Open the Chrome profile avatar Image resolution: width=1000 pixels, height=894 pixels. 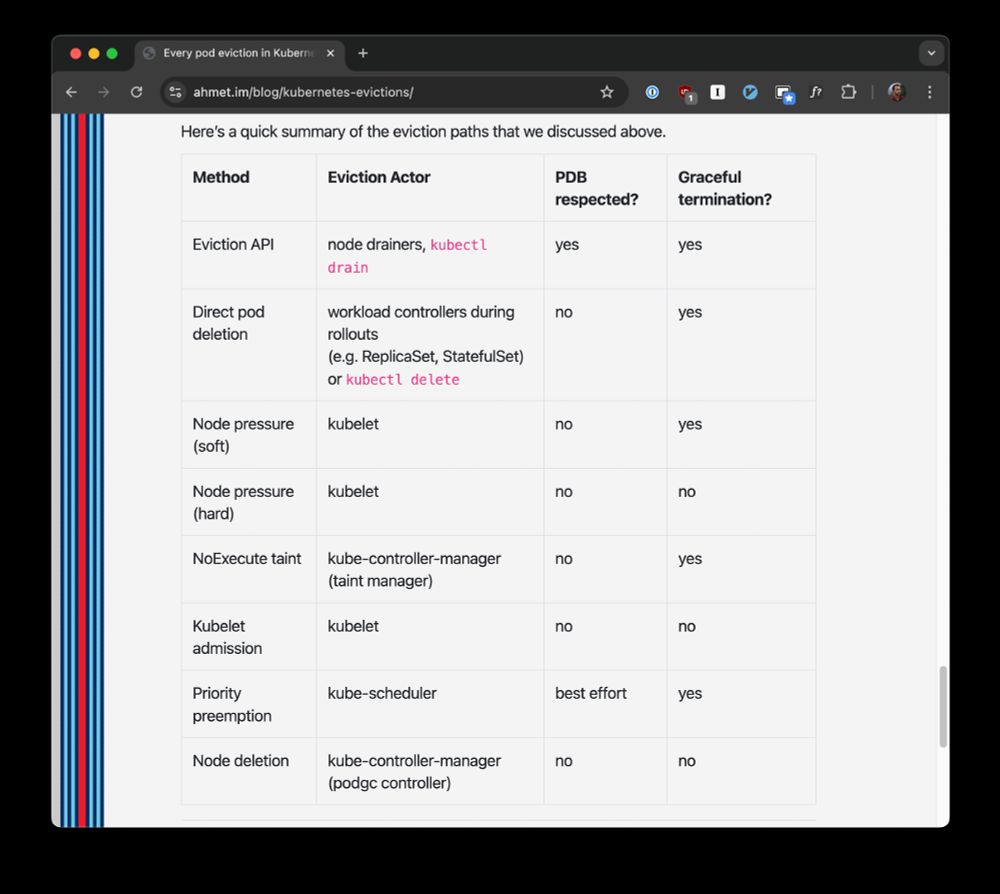[897, 92]
